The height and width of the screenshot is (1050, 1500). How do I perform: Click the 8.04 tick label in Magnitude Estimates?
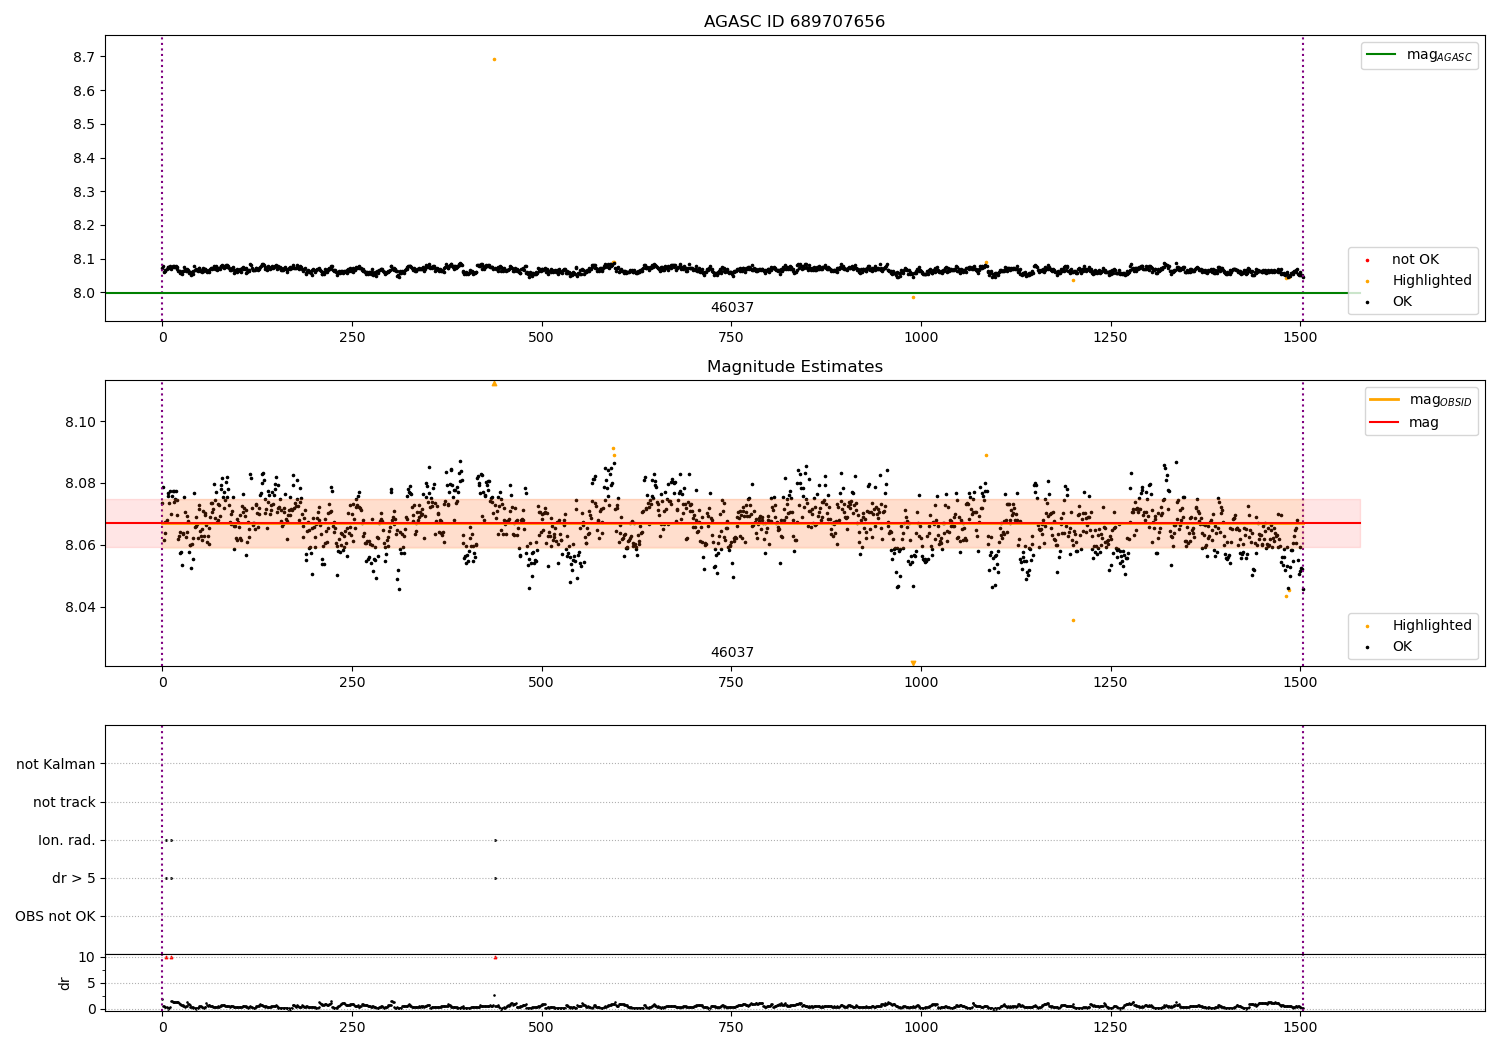[80, 608]
